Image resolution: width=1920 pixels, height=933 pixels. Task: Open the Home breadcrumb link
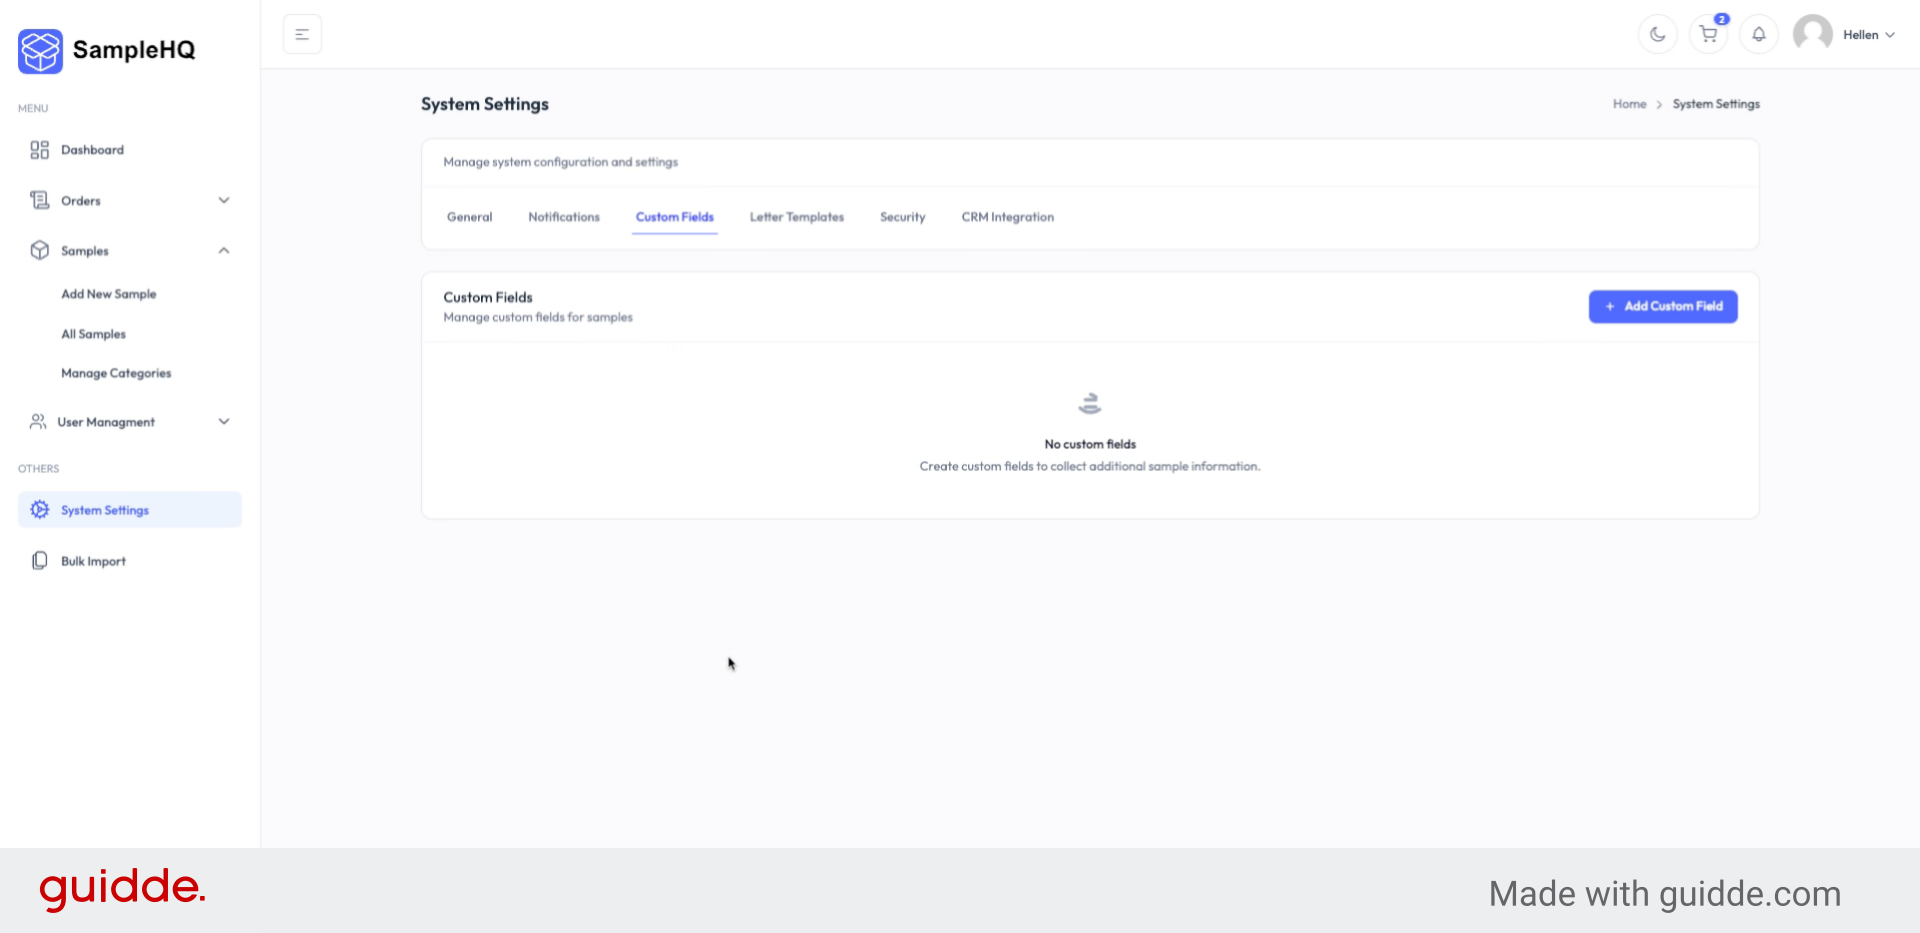point(1629,103)
